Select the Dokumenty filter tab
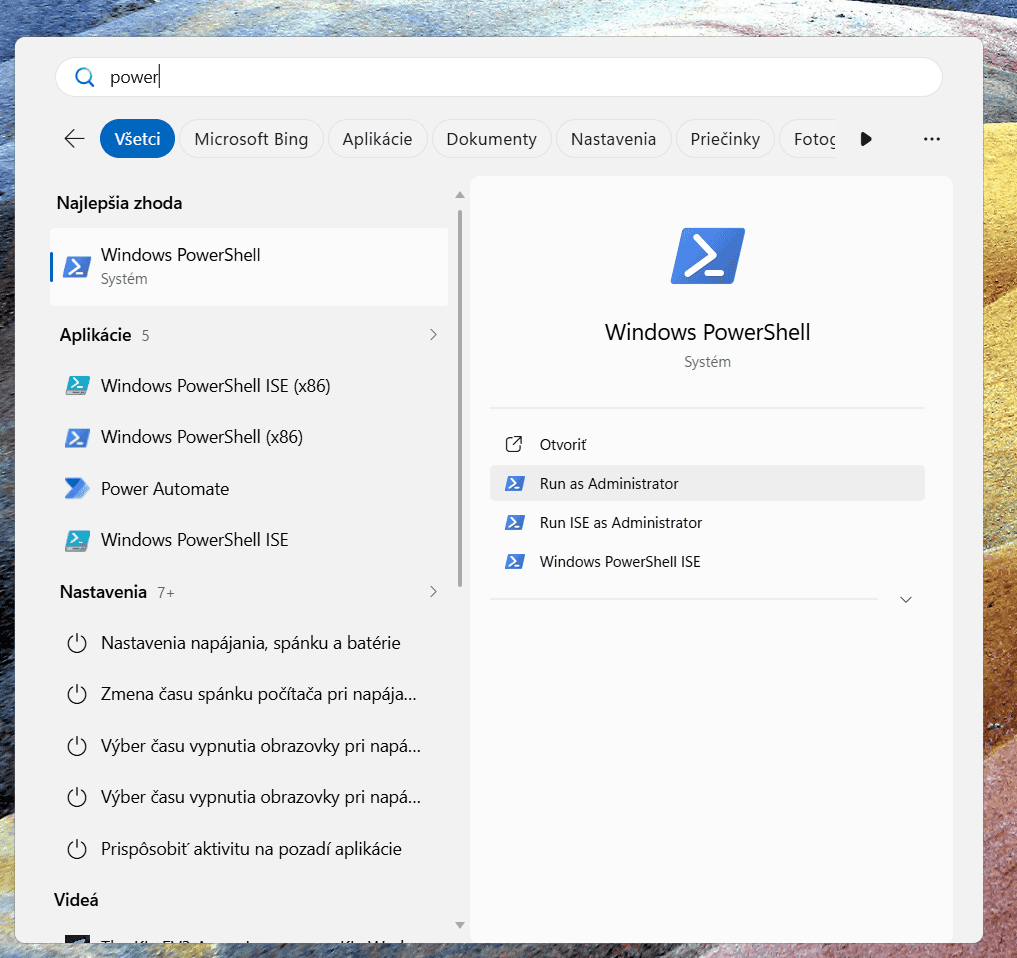 (491, 139)
